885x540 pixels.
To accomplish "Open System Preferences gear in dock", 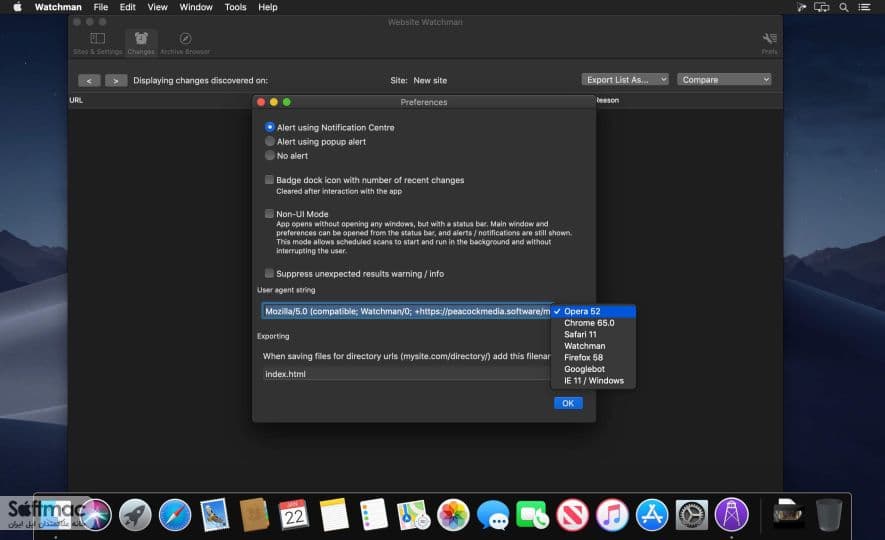I will pyautogui.click(x=691, y=515).
